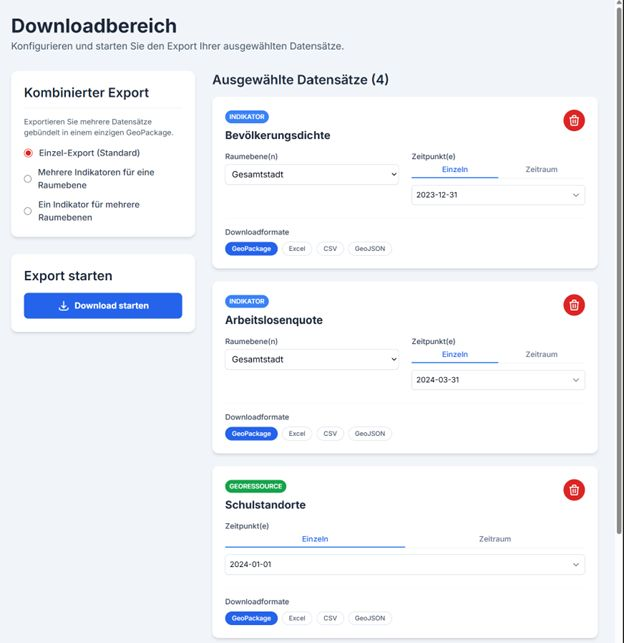Toggle CSV format for Bevölkerungsdichte
Image resolution: width=624 pixels, height=643 pixels.
[330, 249]
